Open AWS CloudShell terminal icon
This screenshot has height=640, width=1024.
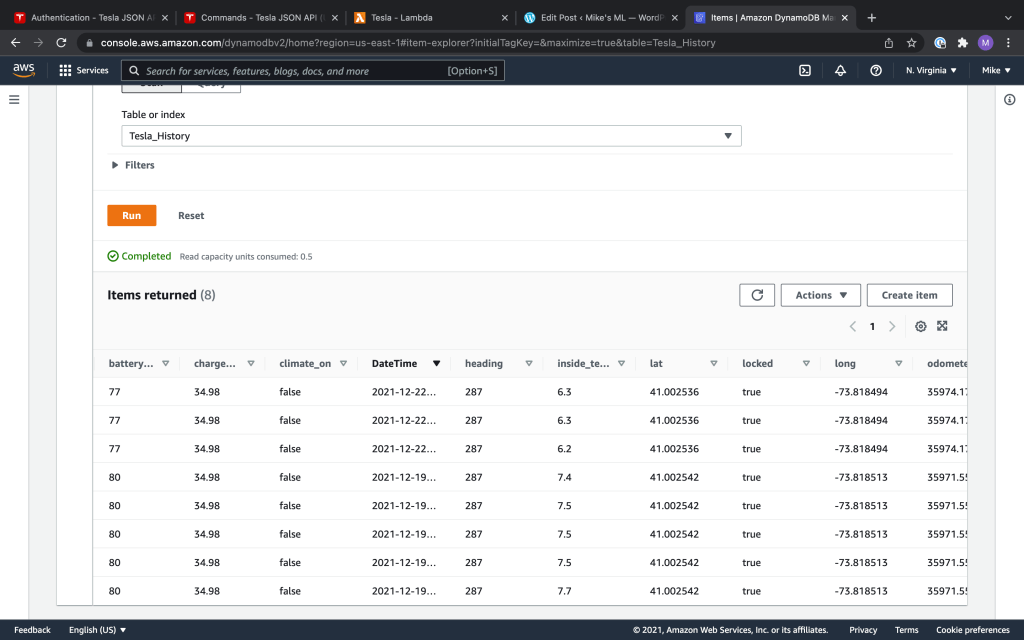[x=804, y=71]
